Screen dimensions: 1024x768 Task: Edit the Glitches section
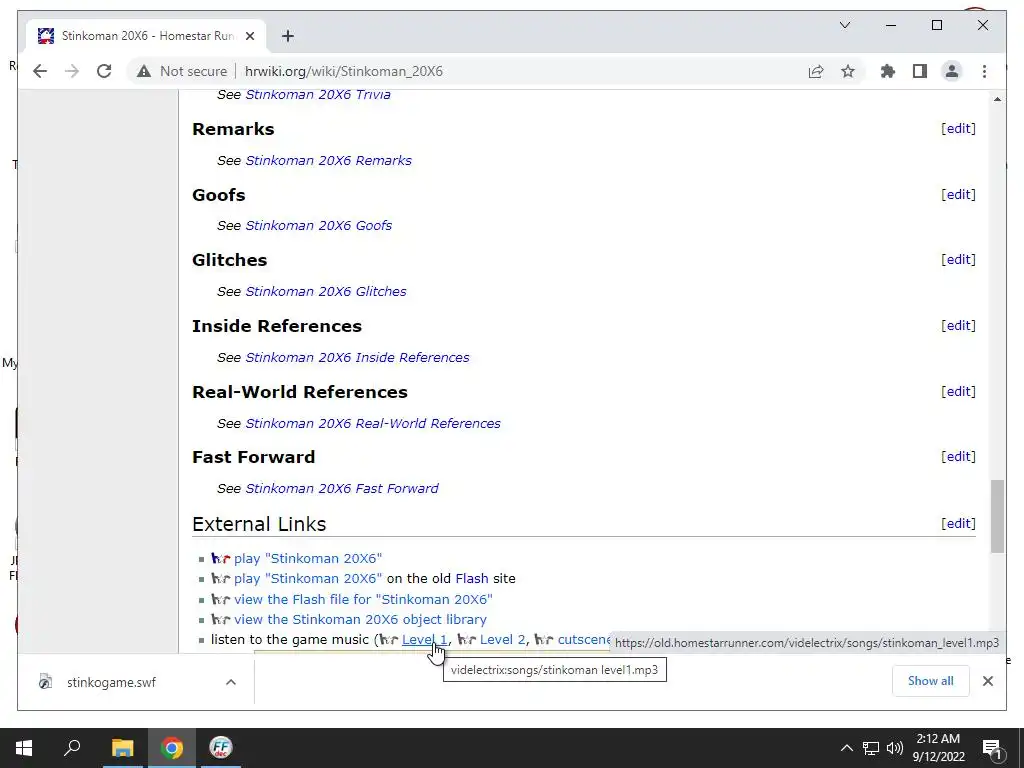point(958,260)
